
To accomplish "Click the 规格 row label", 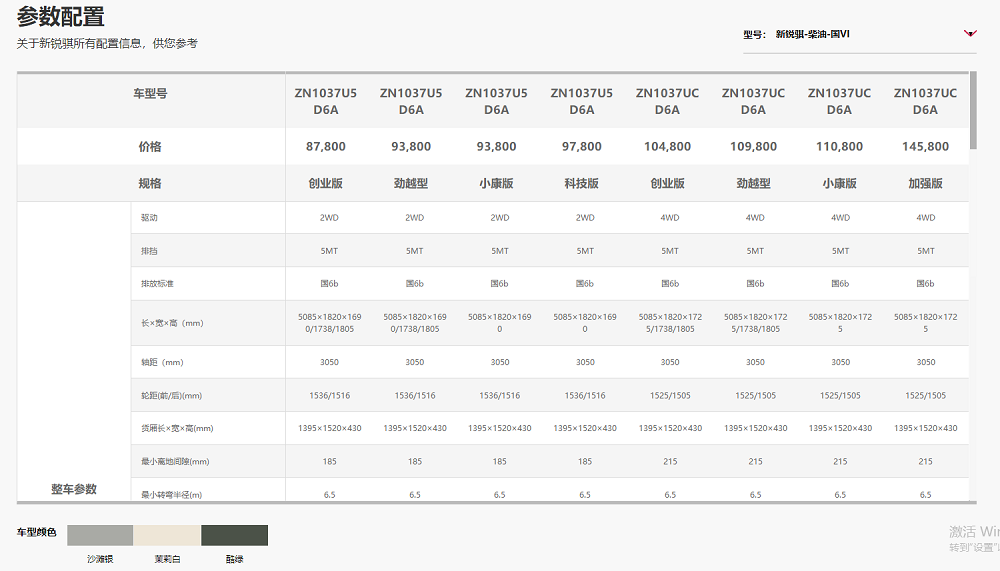I will coord(150,184).
